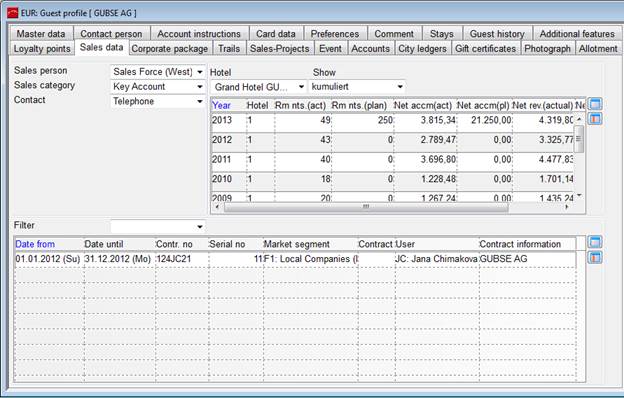
Task: Sort contracts by Date from header
Action: tap(49, 244)
